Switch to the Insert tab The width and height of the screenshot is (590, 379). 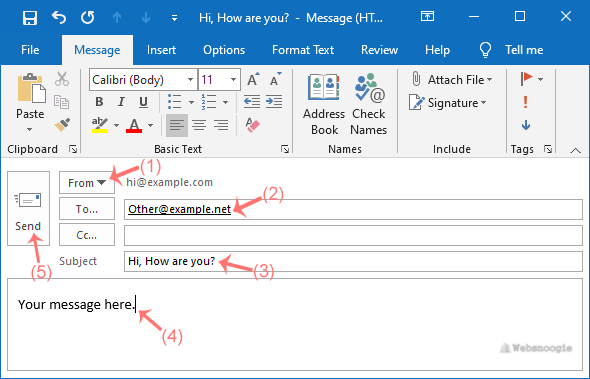[x=161, y=50]
